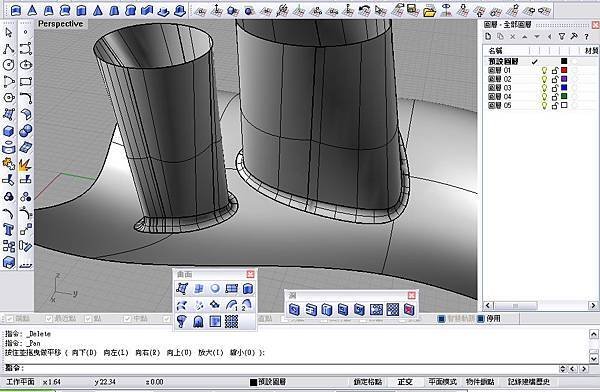The width and height of the screenshot is (600, 392).
Task: Click the blue color swatch of 圖層 03
Action: 564,88
